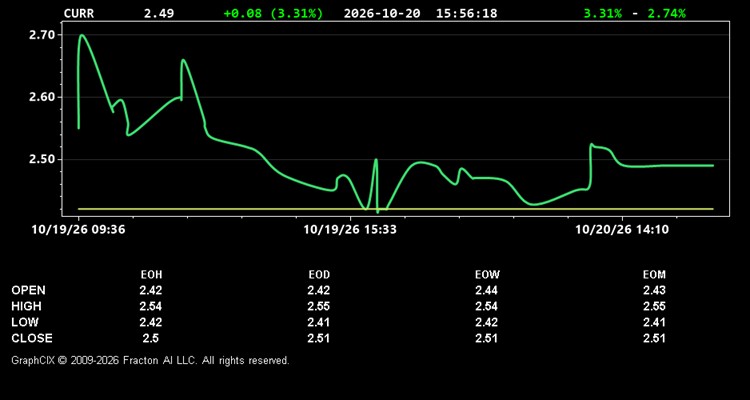
Task: Click the CLOSE row label
Action: point(32,338)
